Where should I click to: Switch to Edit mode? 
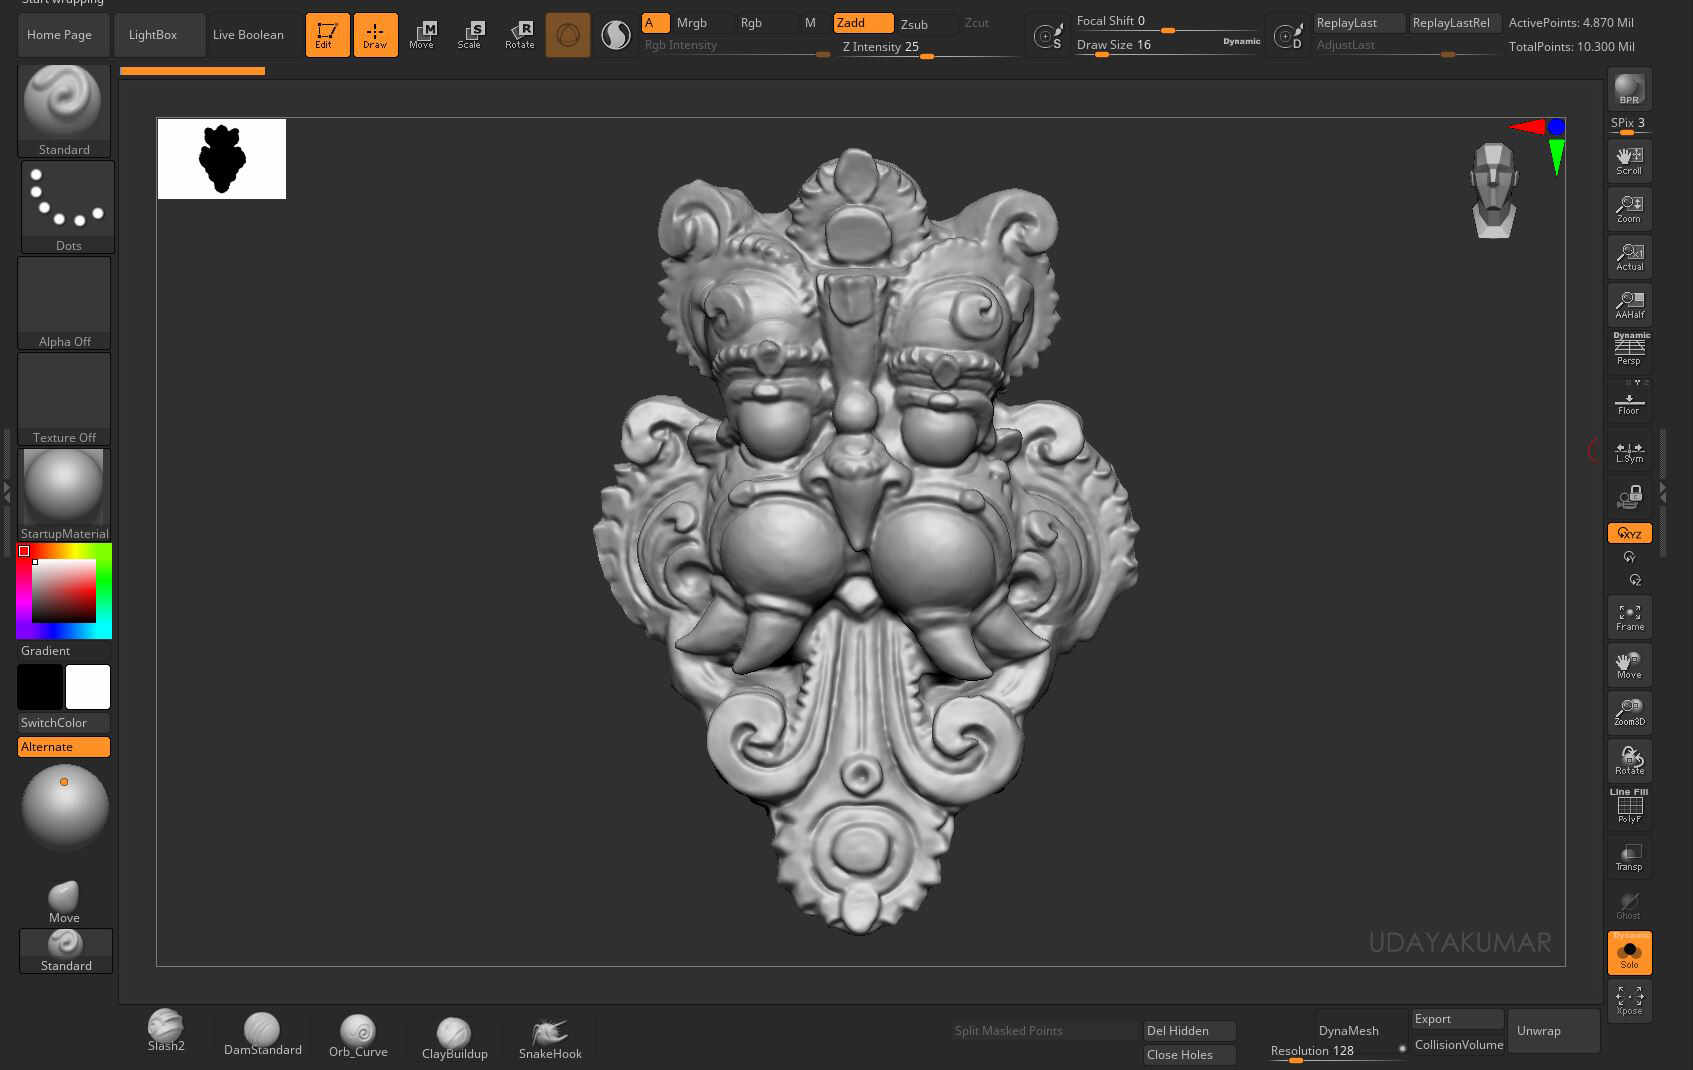point(327,34)
